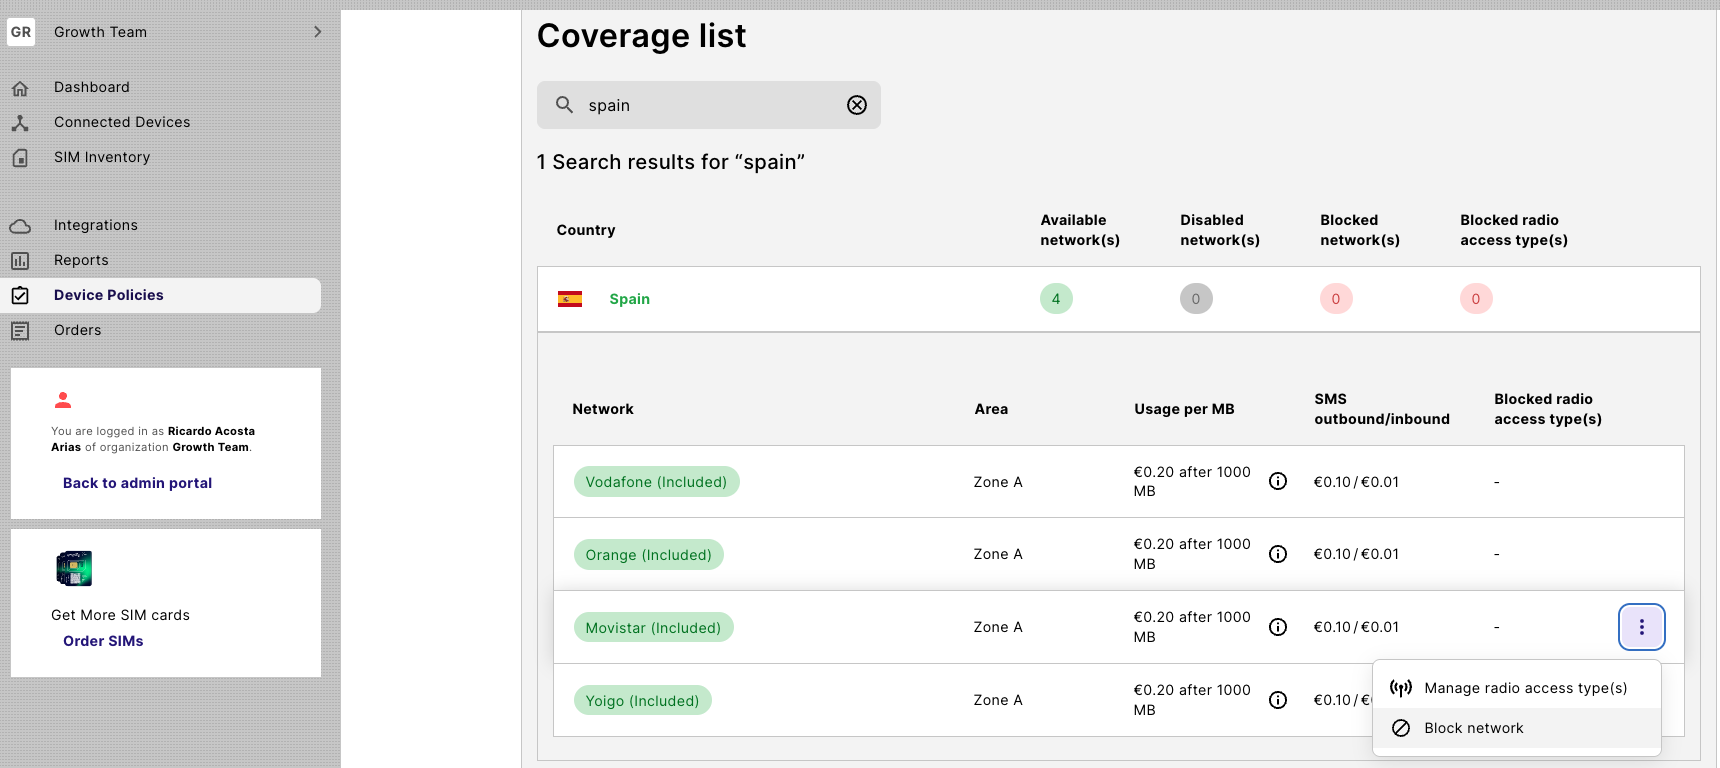Collapse the Spain country row

pyautogui.click(x=1118, y=299)
